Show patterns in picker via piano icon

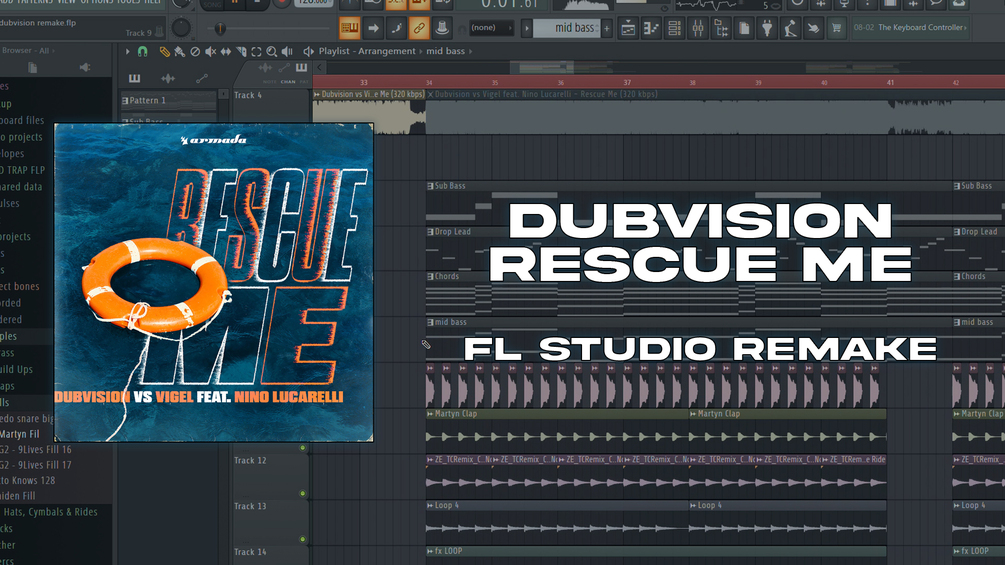pyautogui.click(x=135, y=78)
